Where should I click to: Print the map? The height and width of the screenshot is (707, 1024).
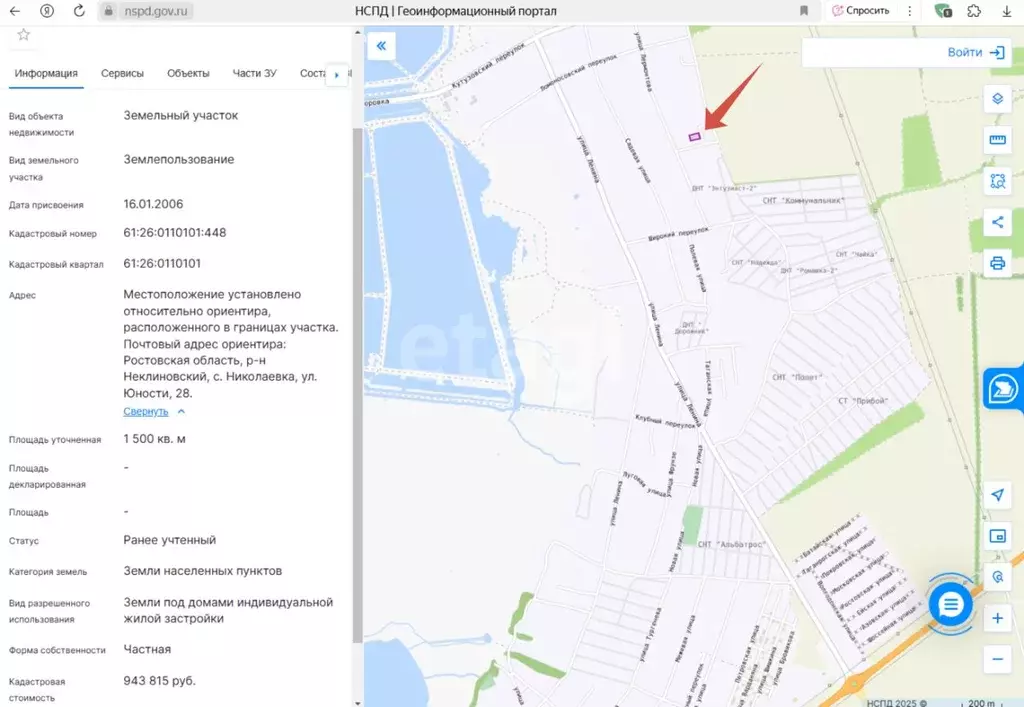click(x=997, y=263)
